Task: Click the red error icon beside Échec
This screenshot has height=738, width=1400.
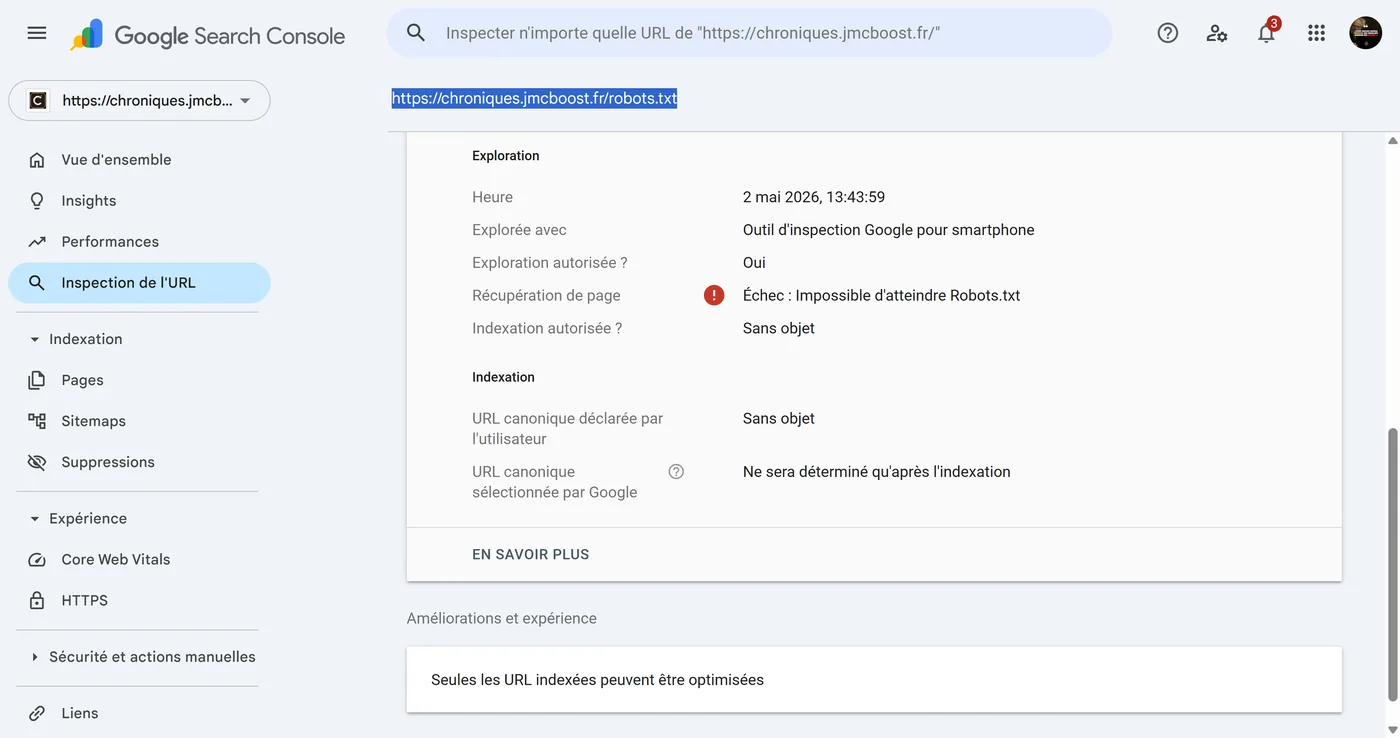Action: point(714,295)
